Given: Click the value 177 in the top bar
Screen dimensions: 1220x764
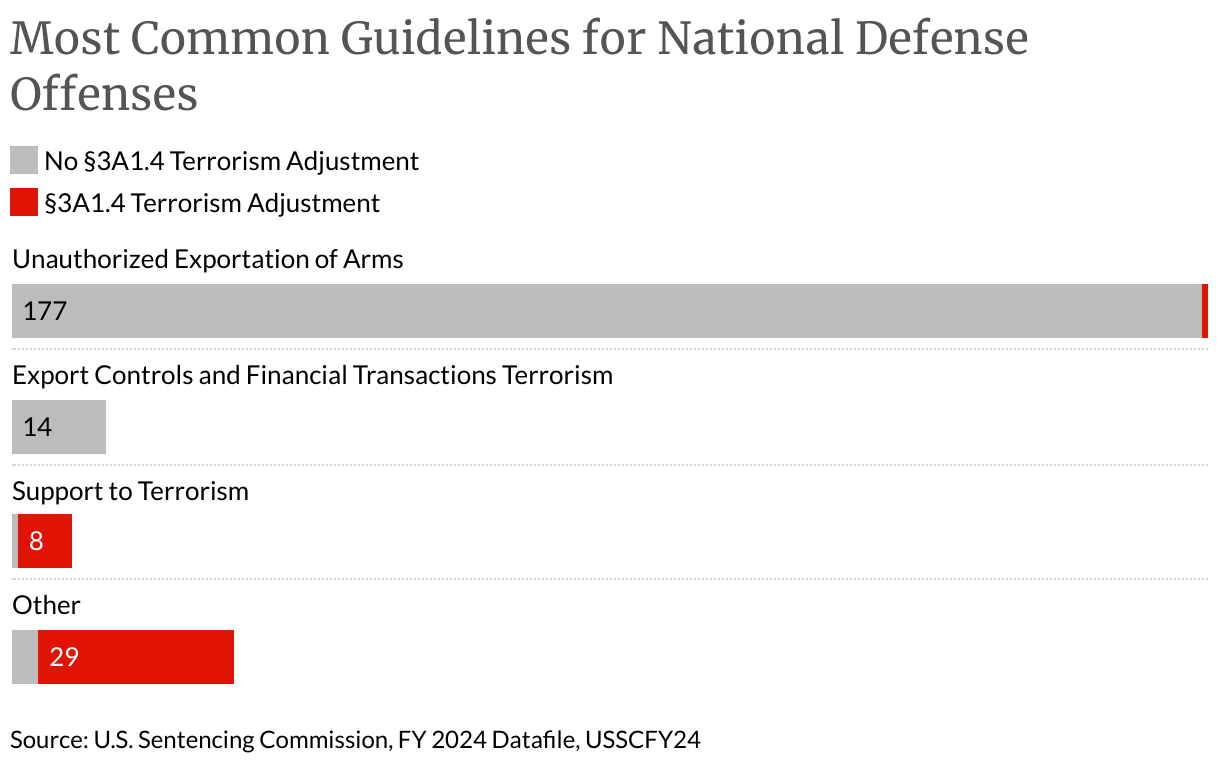Looking at the screenshot, I should (x=45, y=311).
